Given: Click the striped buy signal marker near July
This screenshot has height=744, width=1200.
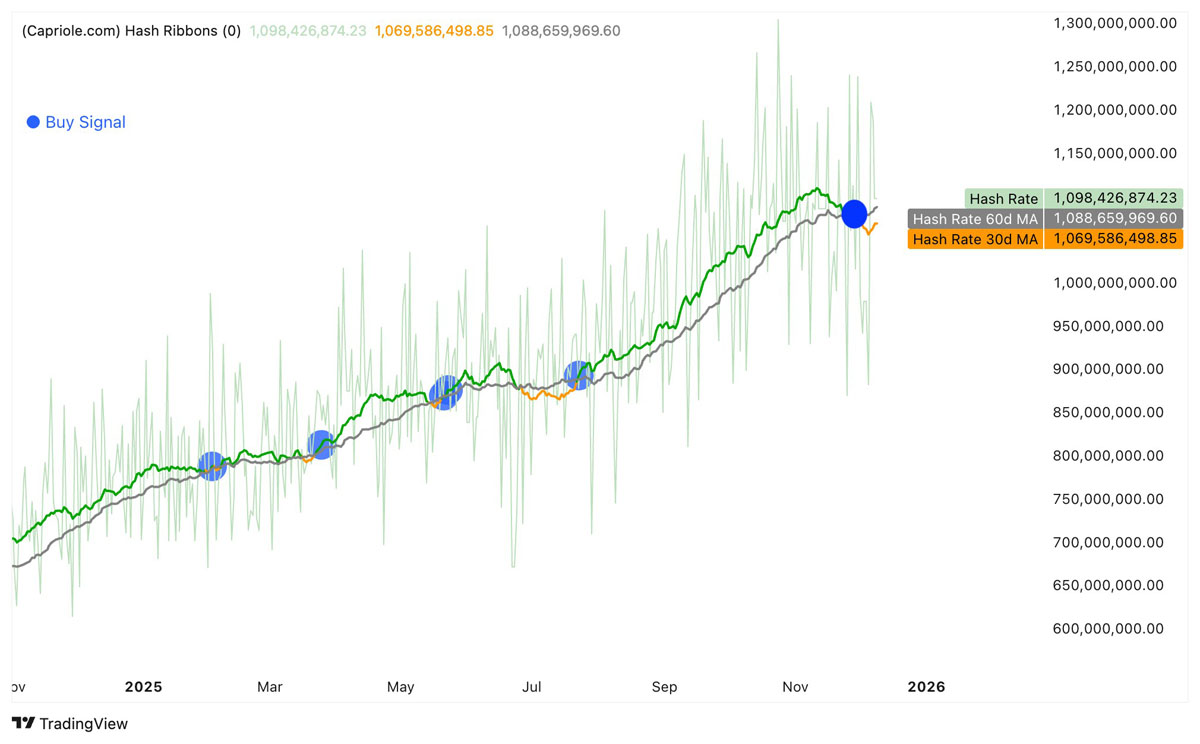Looking at the screenshot, I should tap(578, 375).
